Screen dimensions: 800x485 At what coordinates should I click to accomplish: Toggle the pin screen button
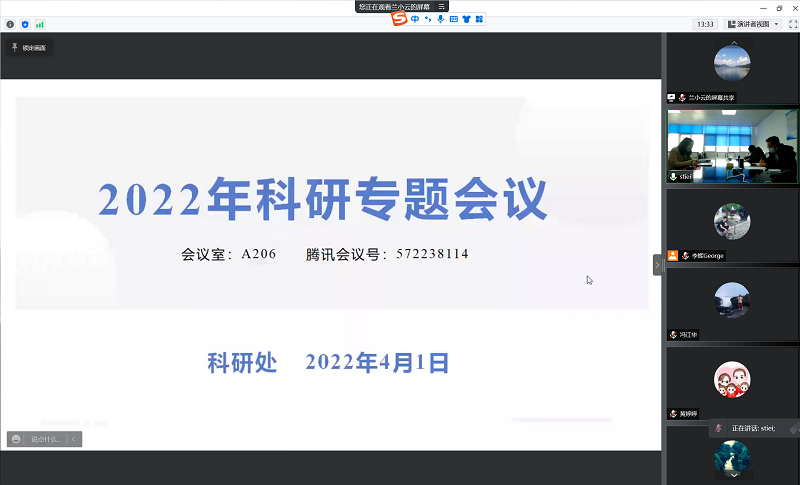click(28, 47)
